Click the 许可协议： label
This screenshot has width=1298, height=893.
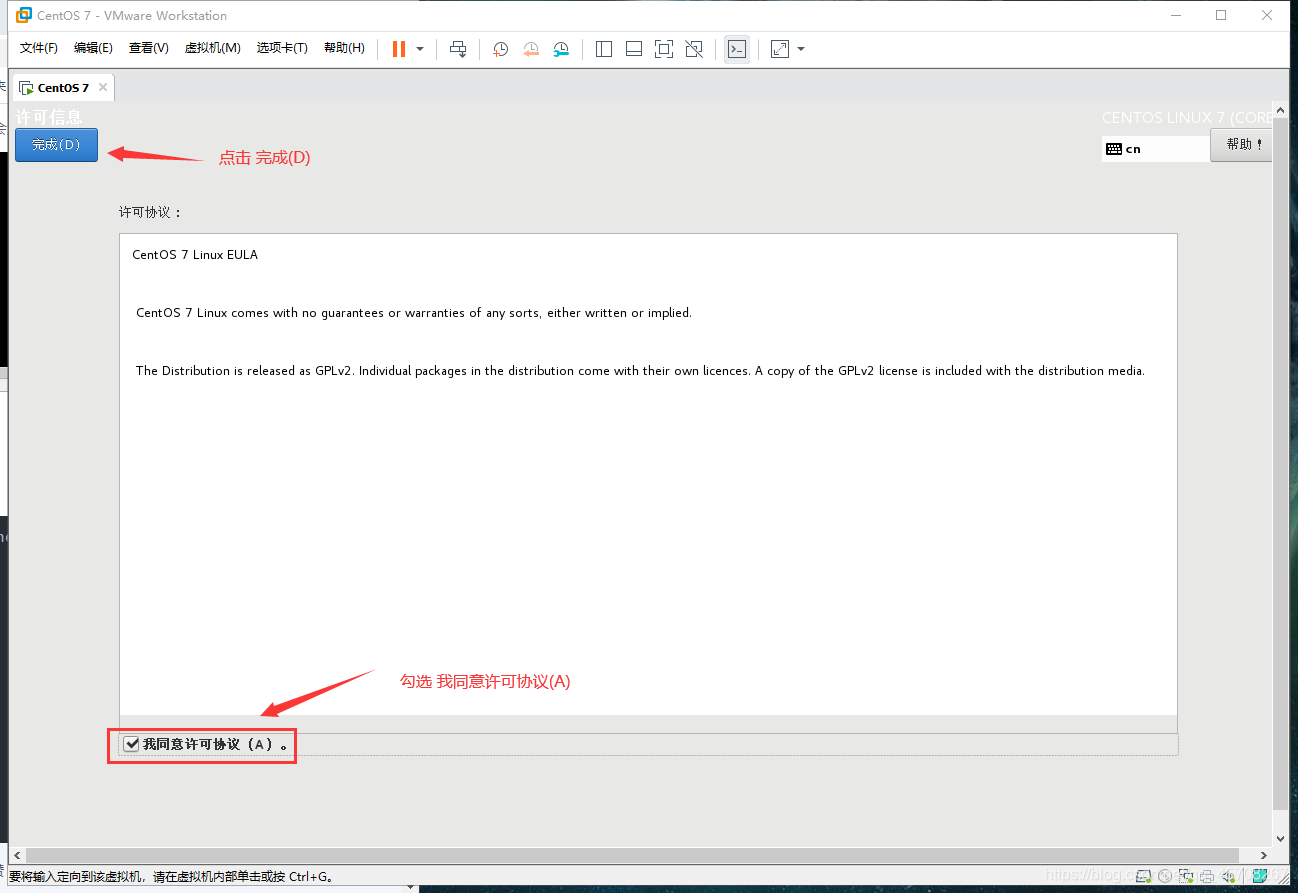pyautogui.click(x=151, y=213)
